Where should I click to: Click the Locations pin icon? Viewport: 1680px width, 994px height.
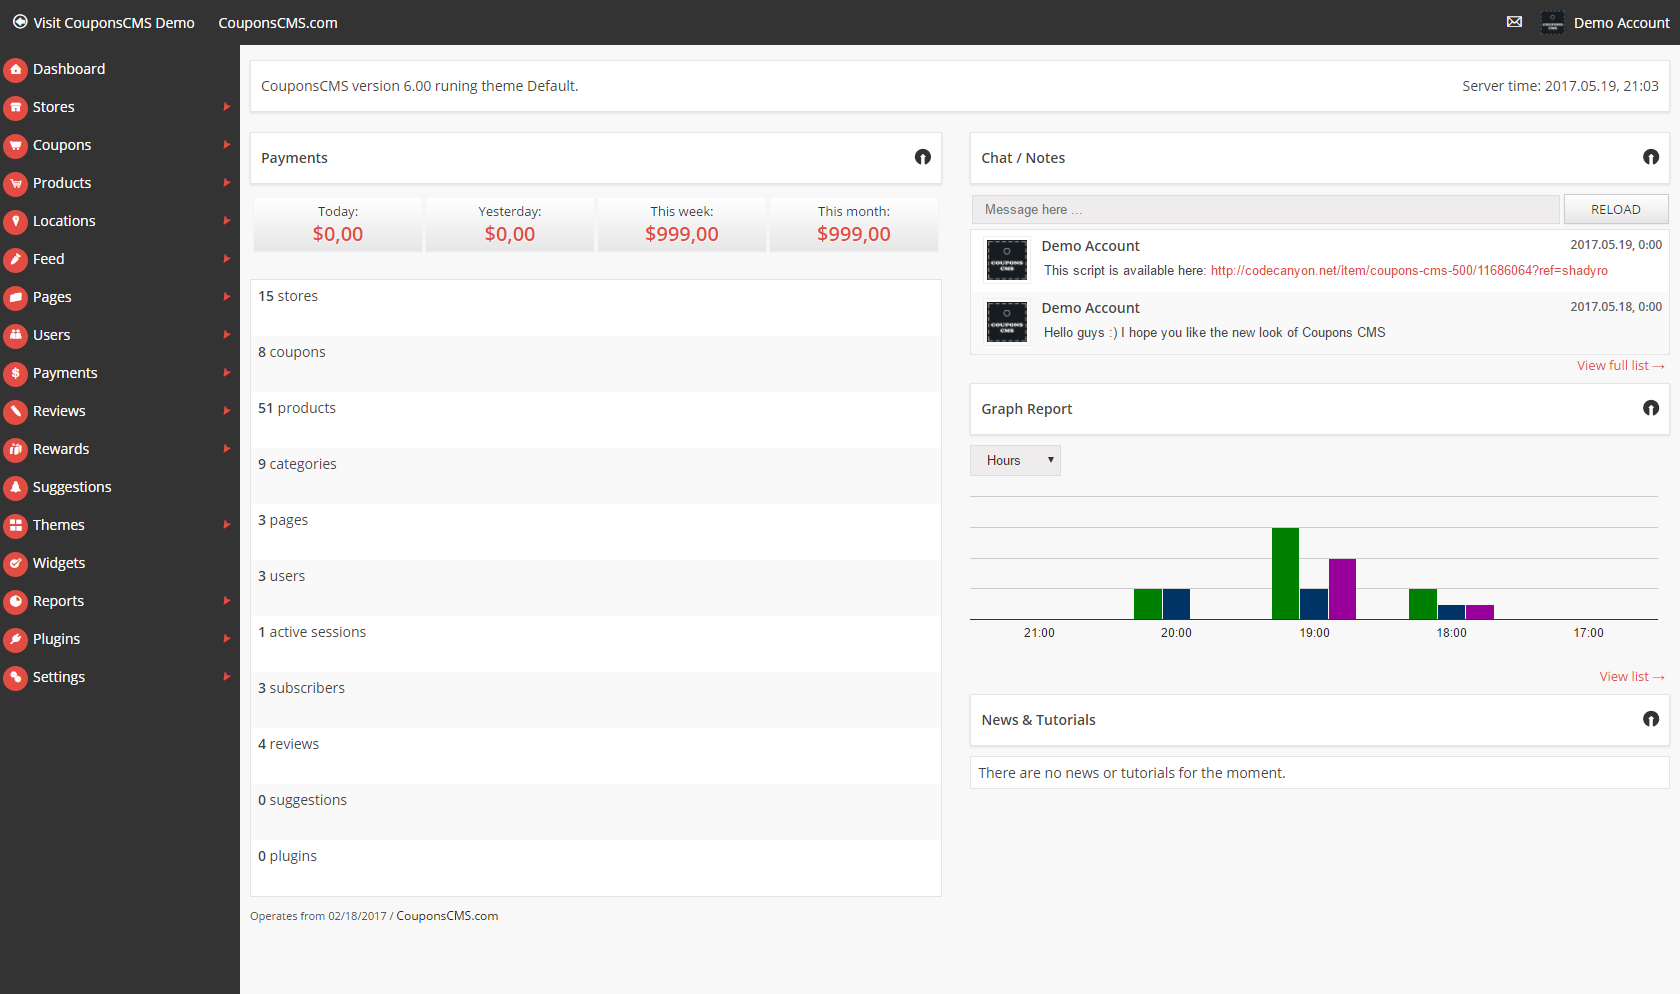(16, 221)
